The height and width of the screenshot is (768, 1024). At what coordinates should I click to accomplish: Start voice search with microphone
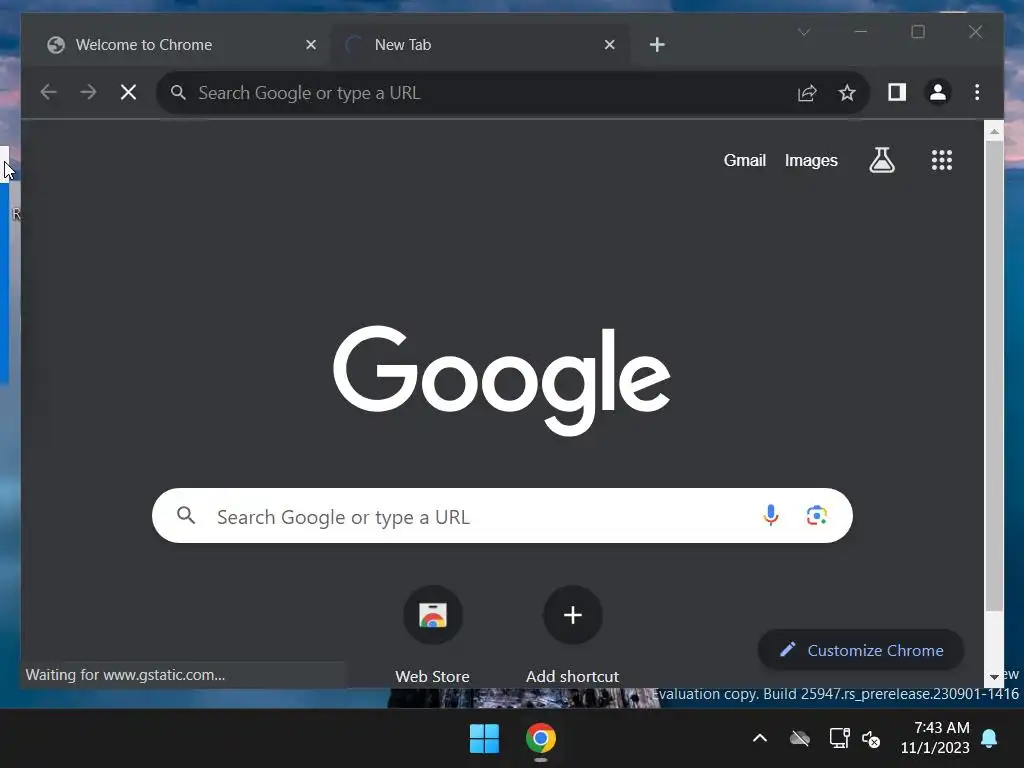click(771, 515)
